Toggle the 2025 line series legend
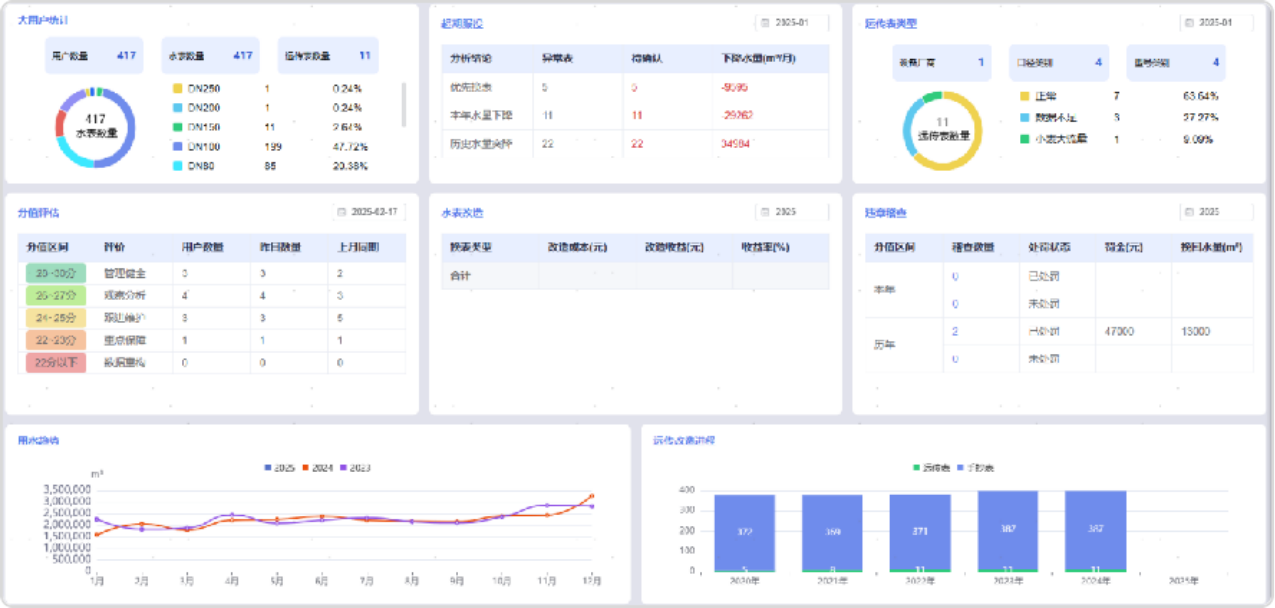Viewport: 1275px width, 608px height. [280, 468]
